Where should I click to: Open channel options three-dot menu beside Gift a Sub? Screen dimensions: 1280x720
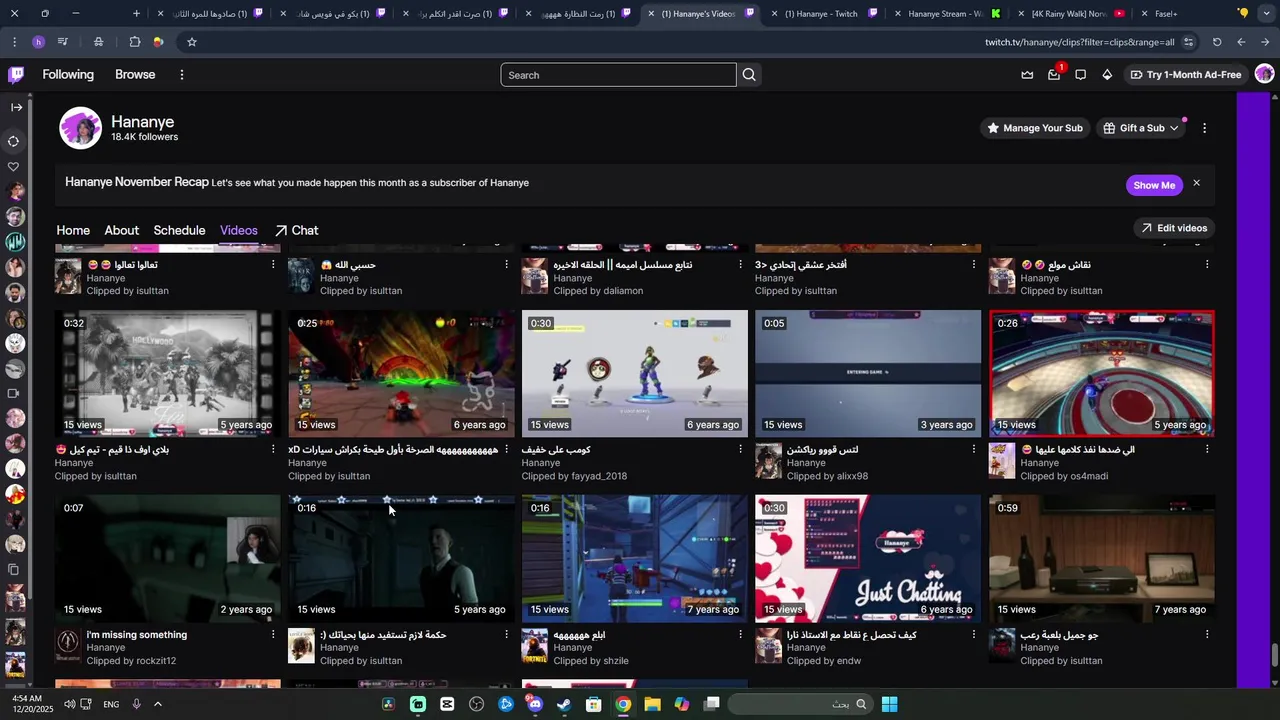(x=1204, y=128)
